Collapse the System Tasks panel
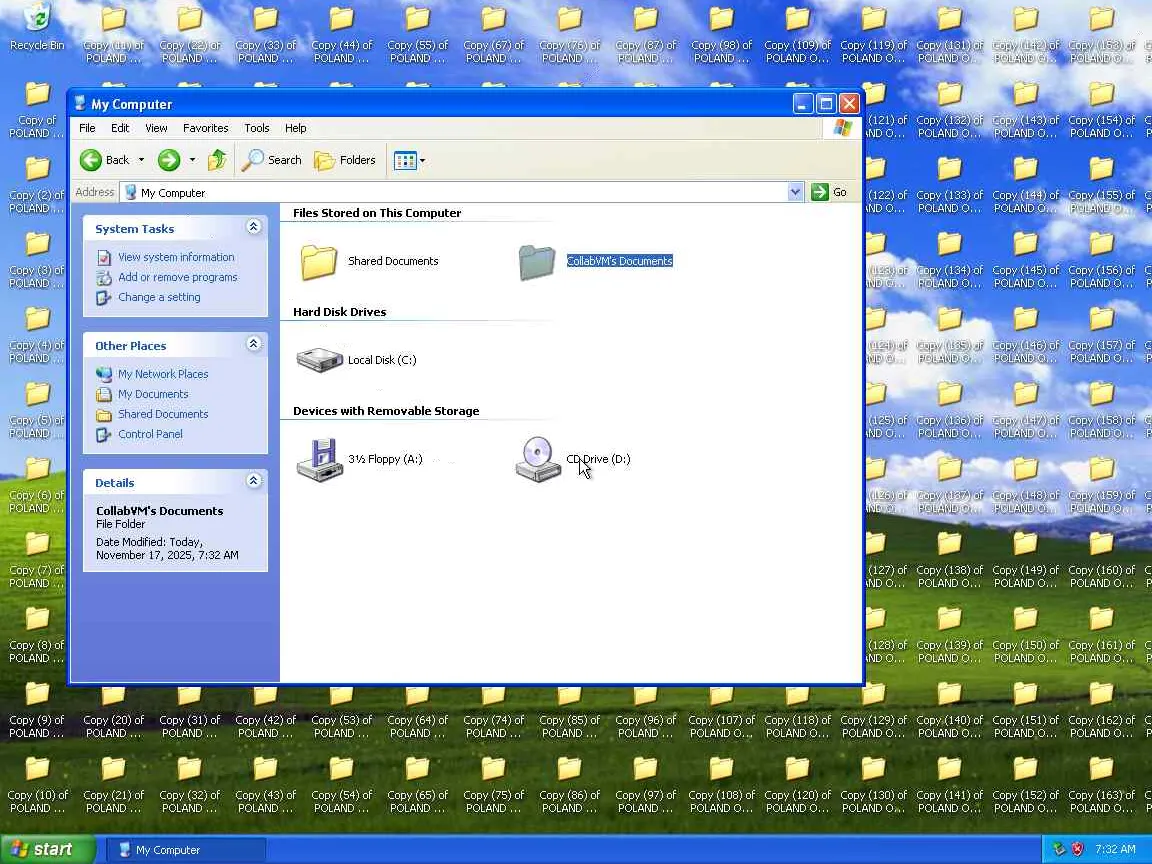The image size is (1152, 864). pos(253,227)
